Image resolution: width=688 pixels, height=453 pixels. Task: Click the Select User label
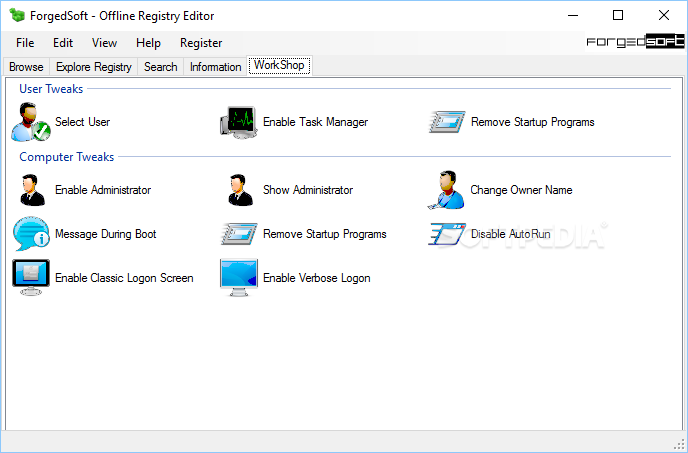click(82, 122)
